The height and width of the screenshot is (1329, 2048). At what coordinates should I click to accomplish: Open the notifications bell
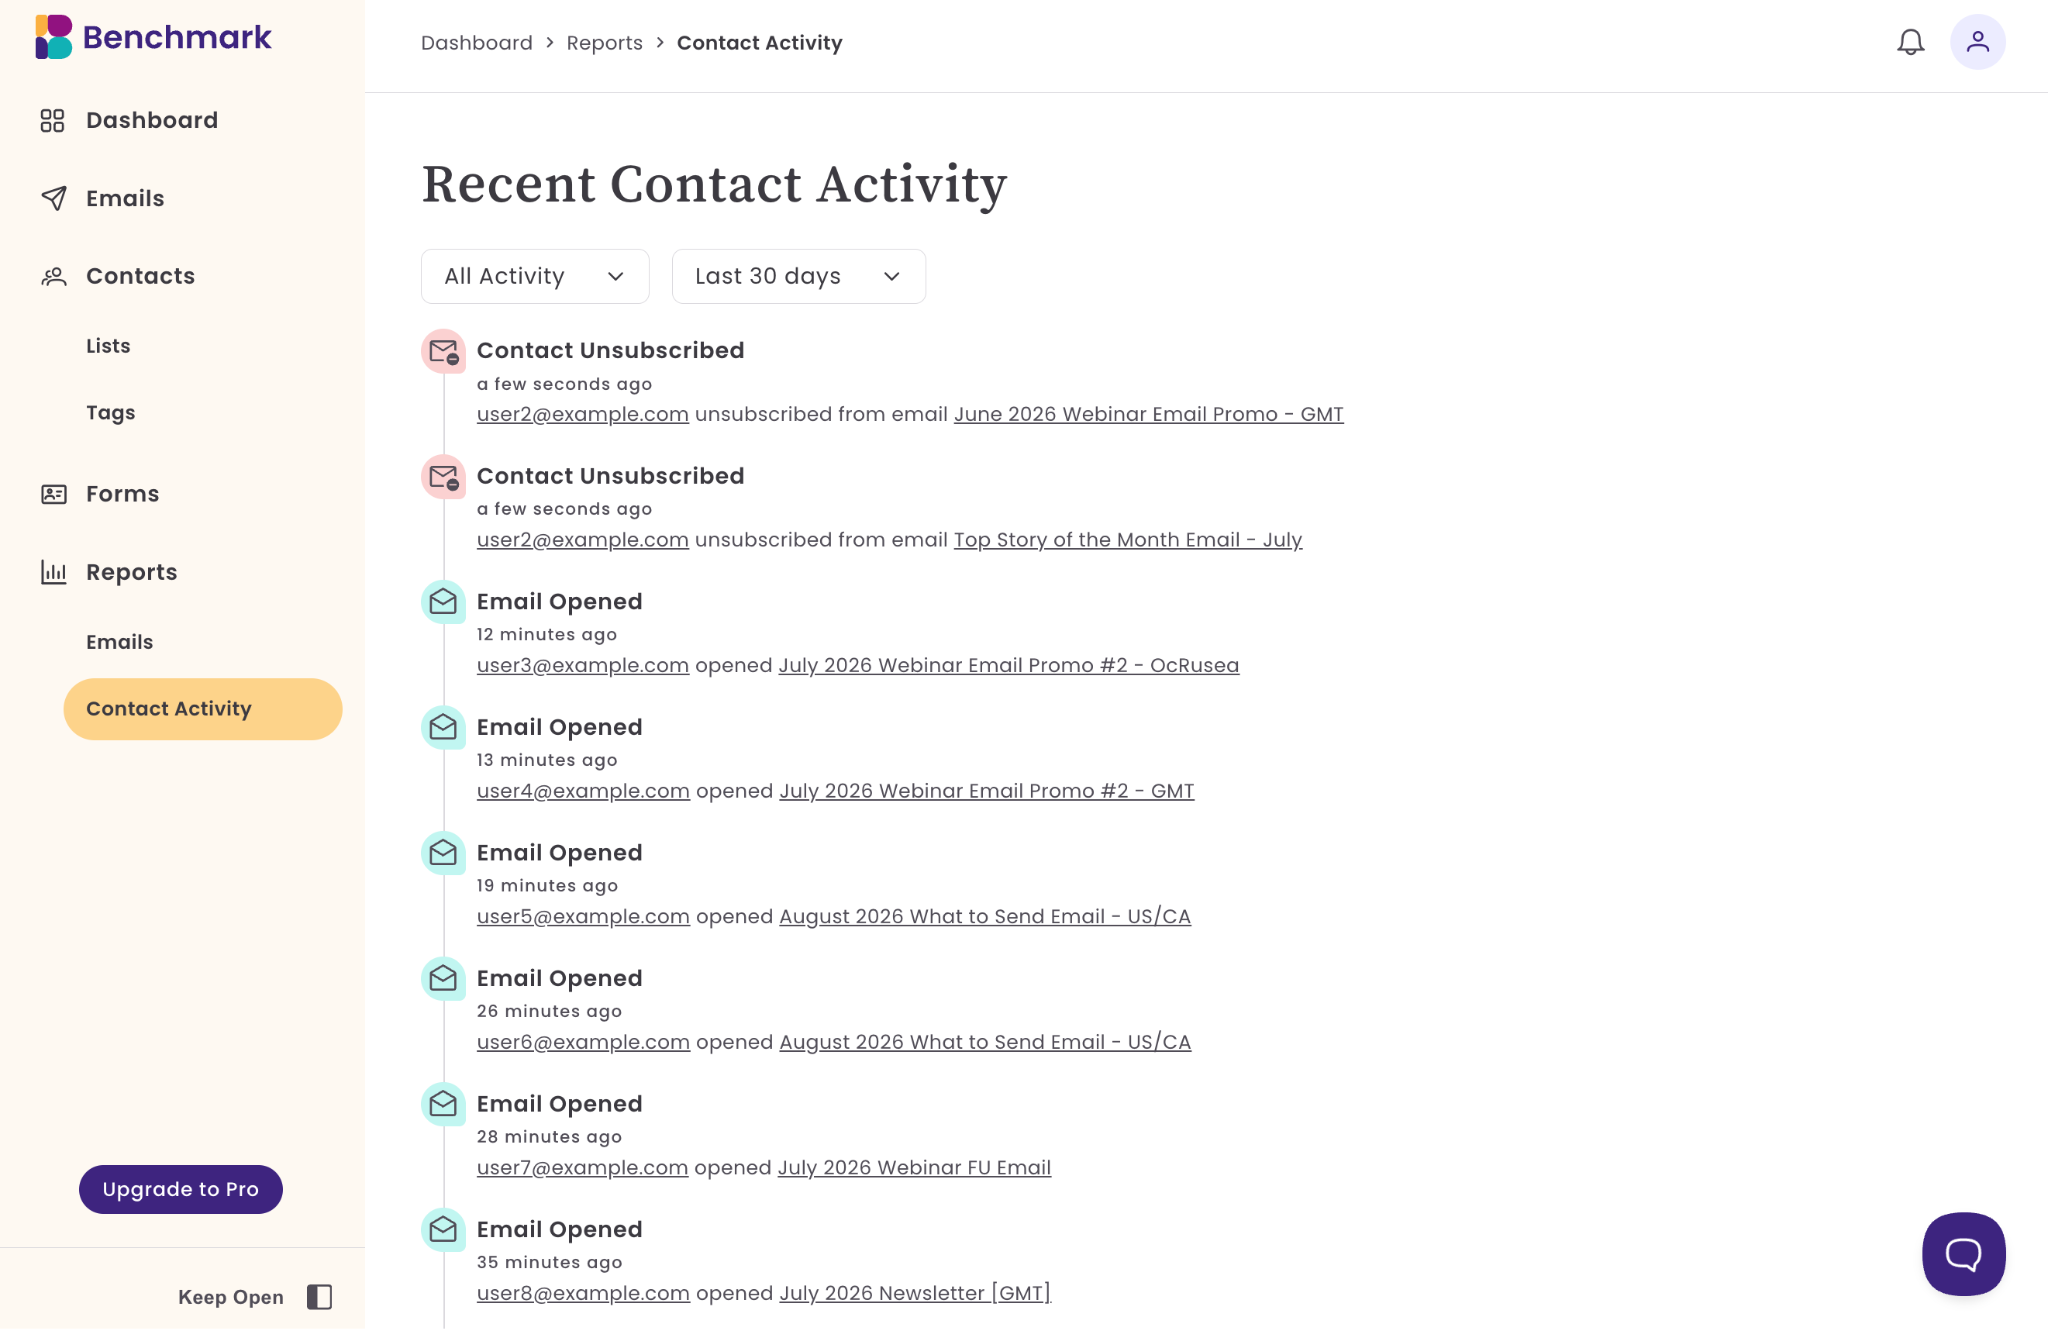[x=1910, y=42]
